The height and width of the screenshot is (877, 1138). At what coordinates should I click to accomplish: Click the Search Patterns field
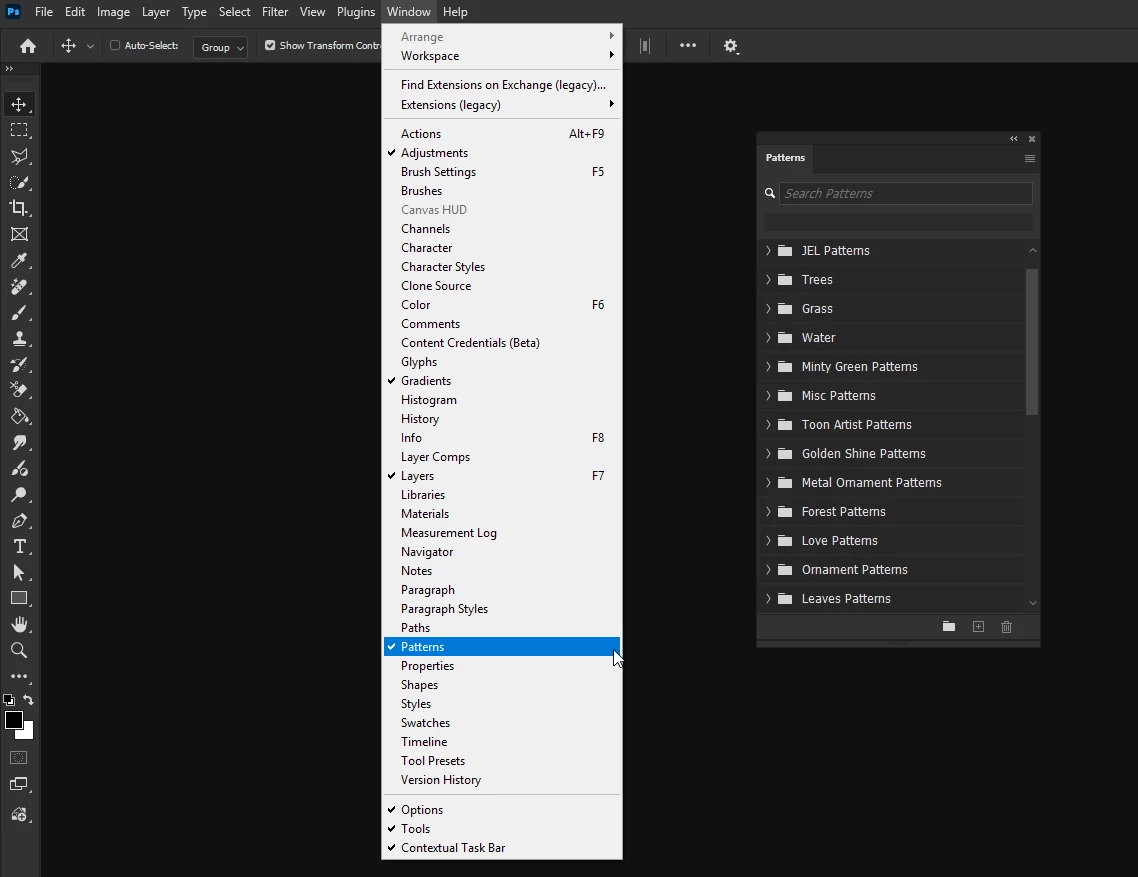coord(905,193)
